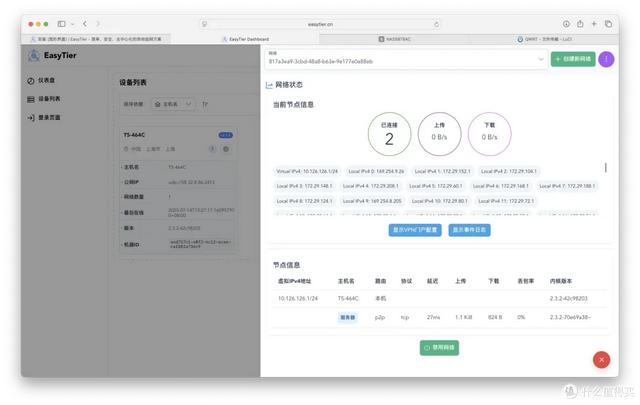This screenshot has height=405, width=640.
Task: Open the 设备列表 sidebar item
Action: (44, 99)
